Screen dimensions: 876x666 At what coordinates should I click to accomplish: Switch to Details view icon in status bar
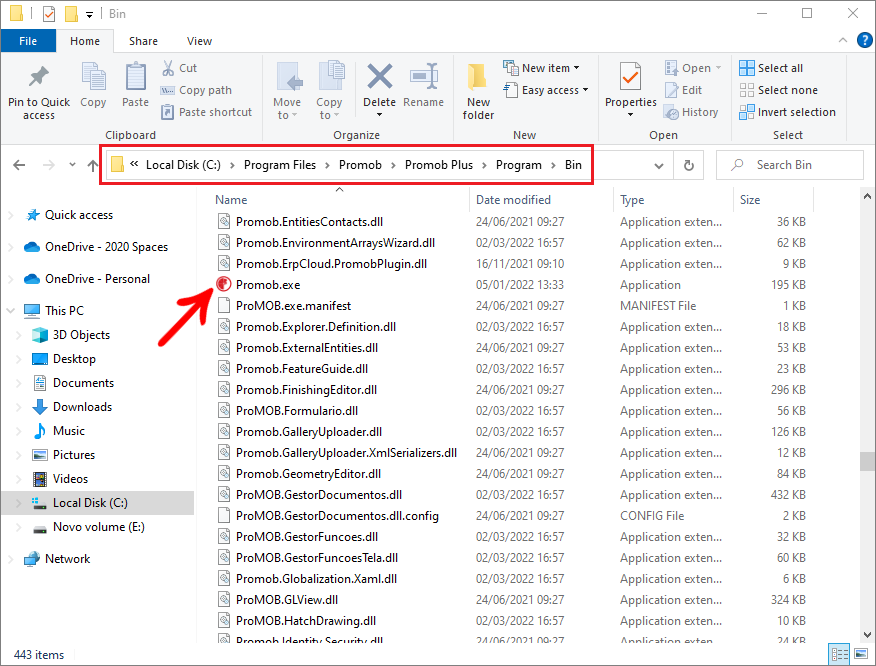coord(840,654)
